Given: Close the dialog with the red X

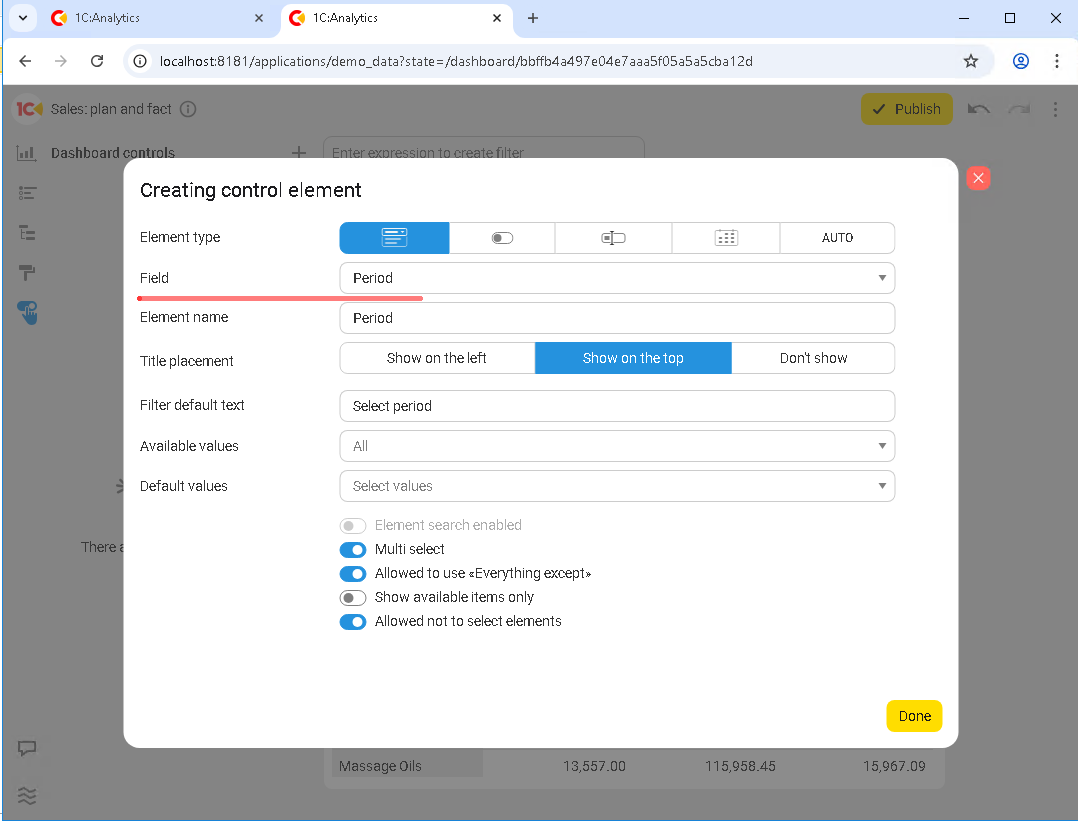Looking at the screenshot, I should point(978,178).
